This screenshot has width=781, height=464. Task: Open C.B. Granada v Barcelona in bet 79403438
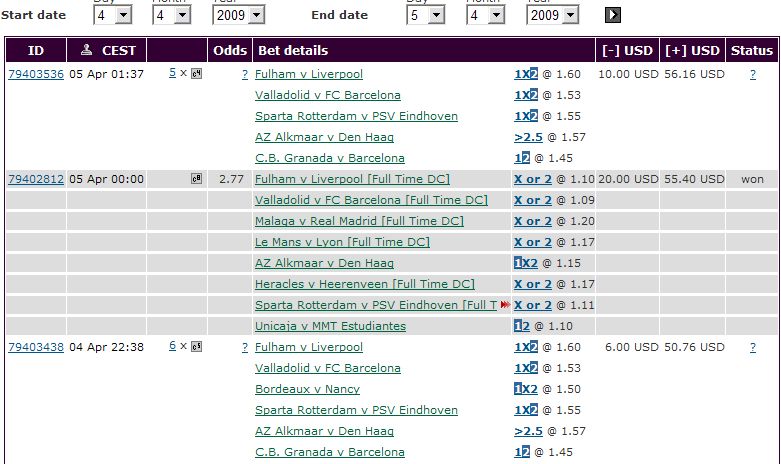point(330,452)
